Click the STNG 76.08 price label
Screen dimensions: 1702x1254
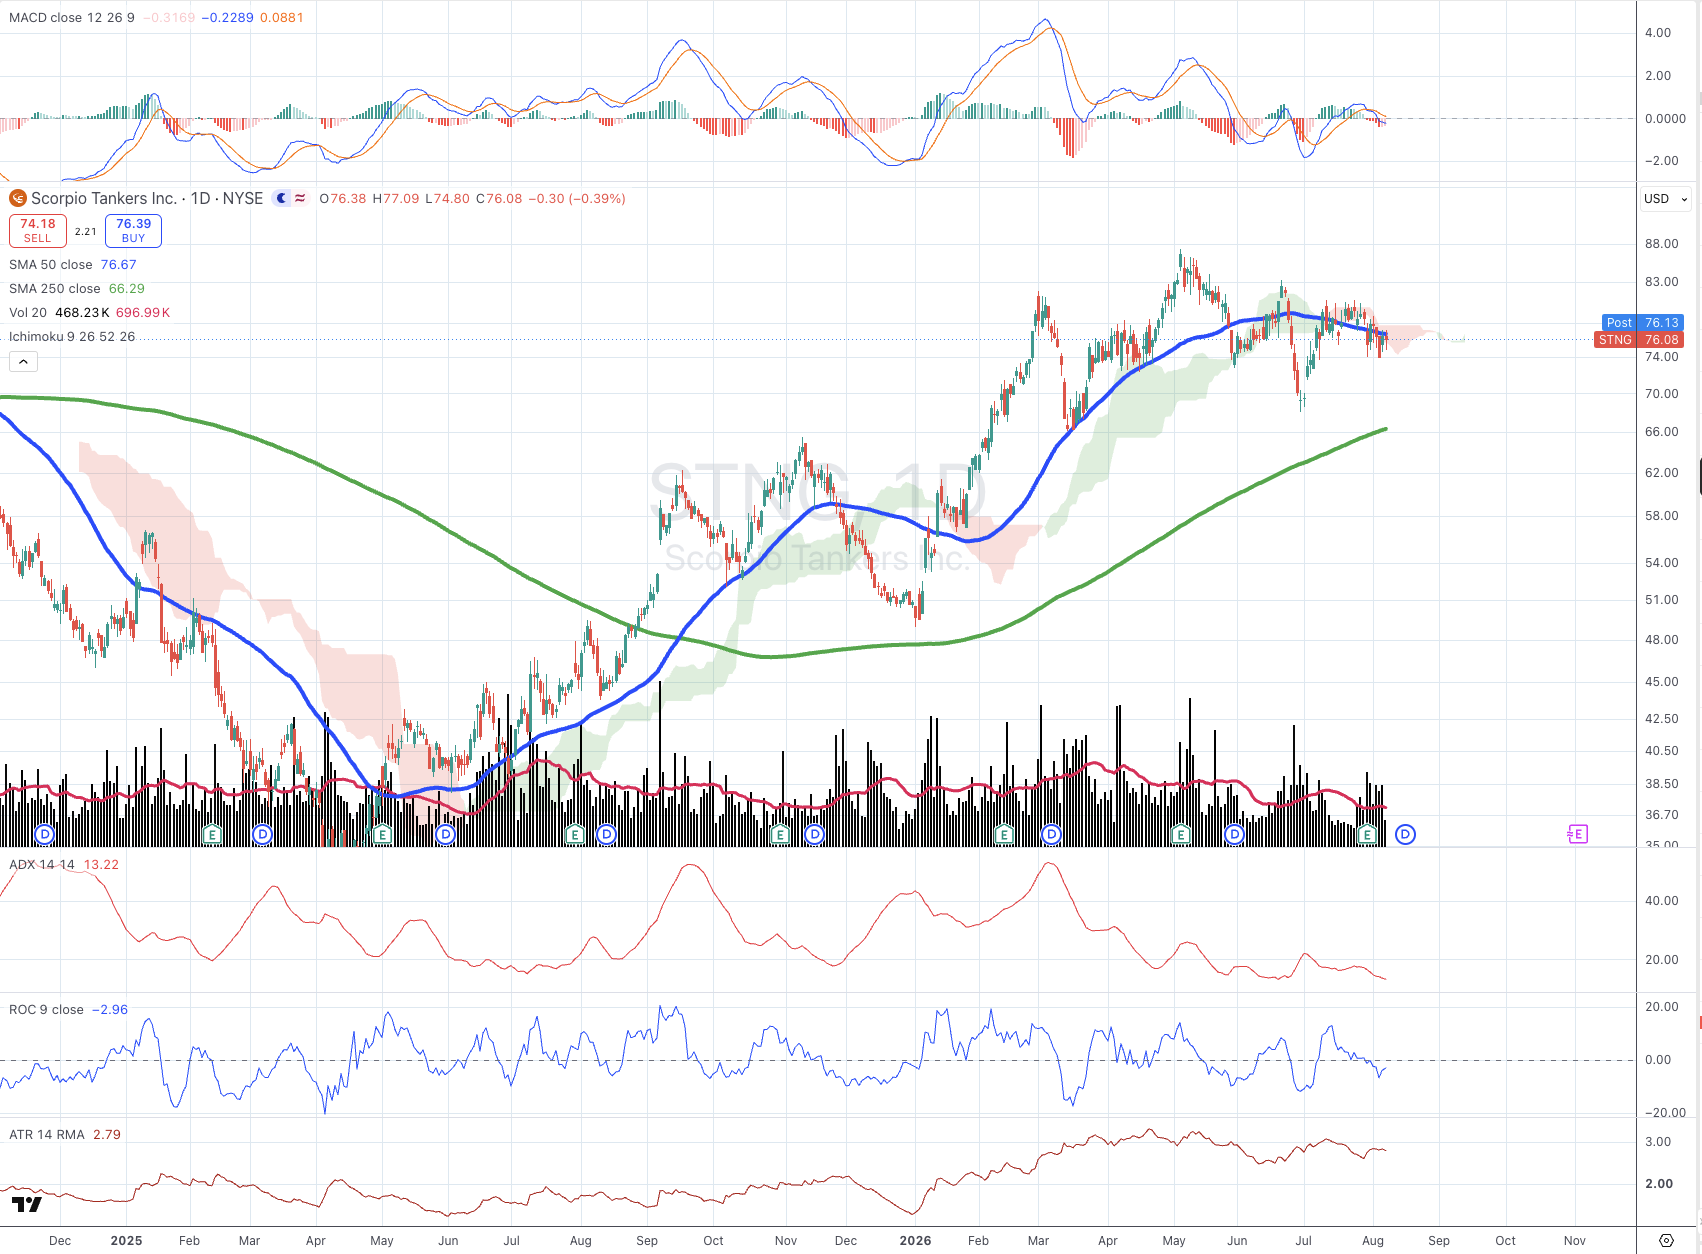pyautogui.click(x=1639, y=339)
